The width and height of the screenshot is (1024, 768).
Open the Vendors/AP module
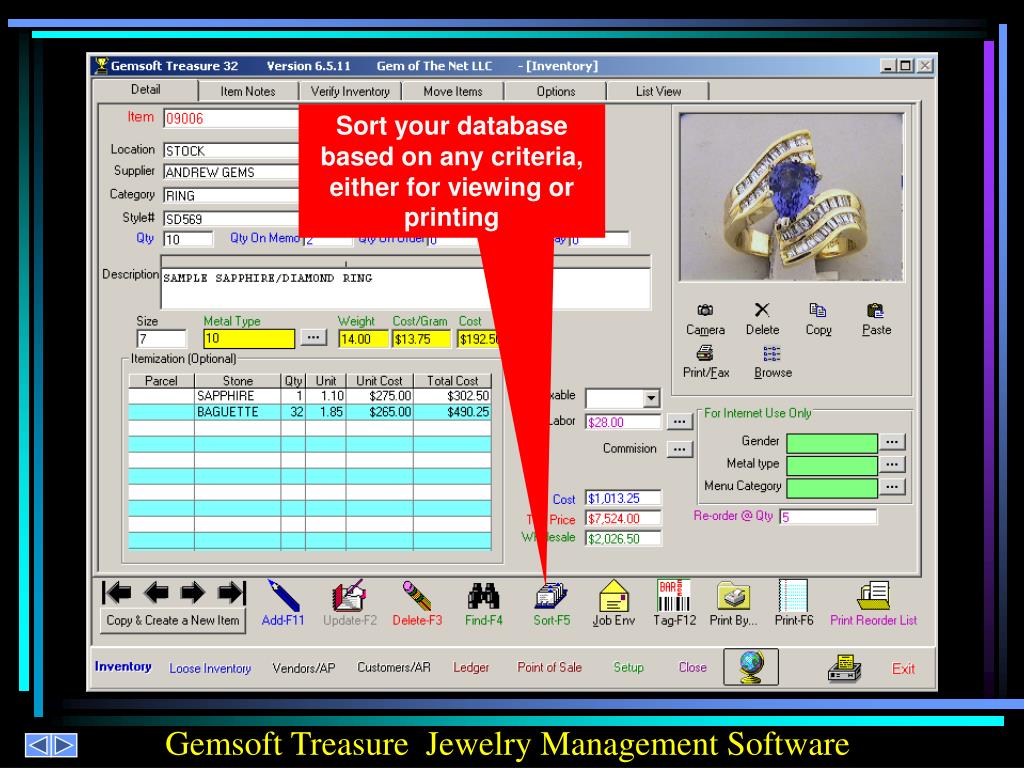tap(304, 668)
